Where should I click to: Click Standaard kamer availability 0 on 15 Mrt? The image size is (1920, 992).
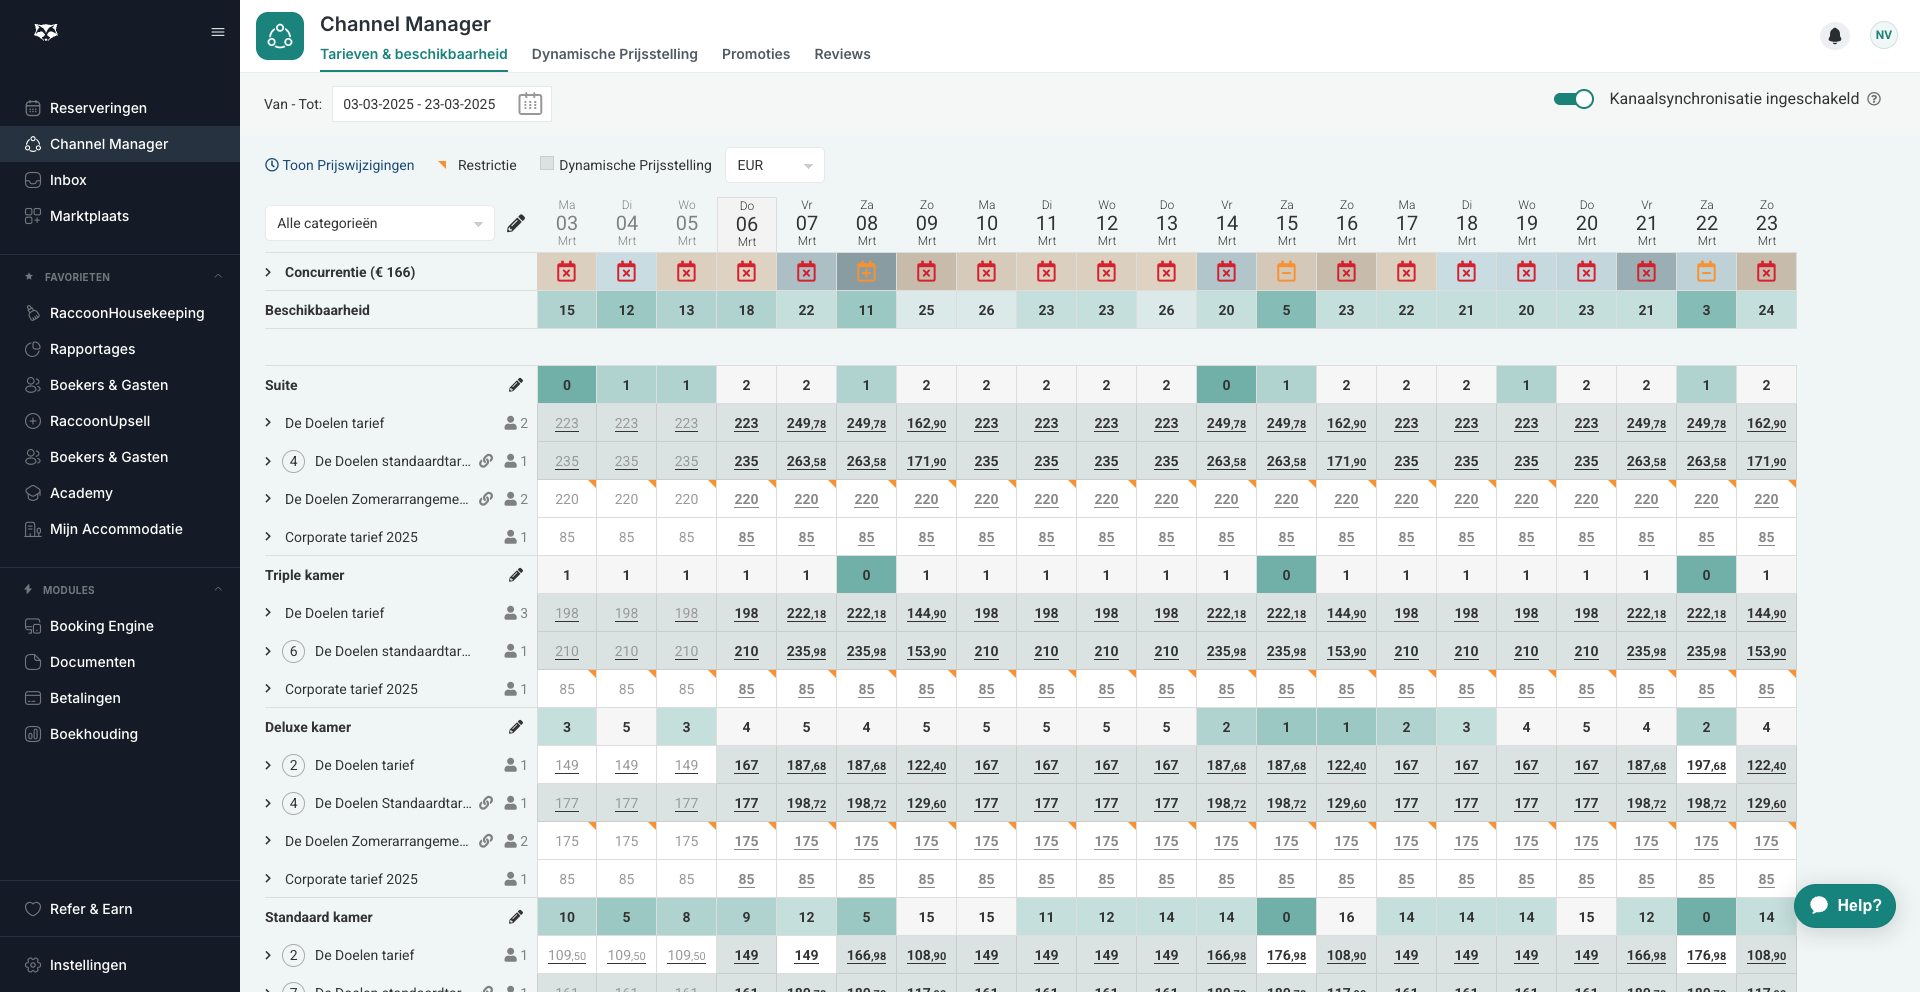click(1287, 917)
